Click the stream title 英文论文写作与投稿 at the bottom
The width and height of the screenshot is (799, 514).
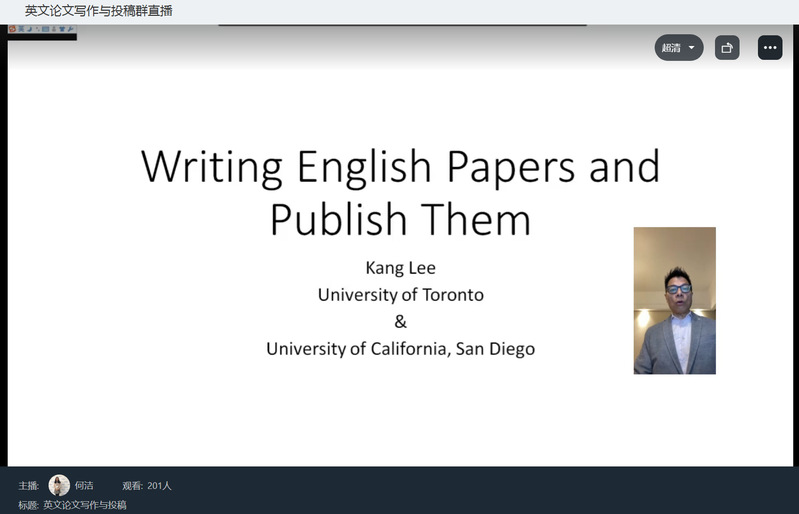point(84,505)
